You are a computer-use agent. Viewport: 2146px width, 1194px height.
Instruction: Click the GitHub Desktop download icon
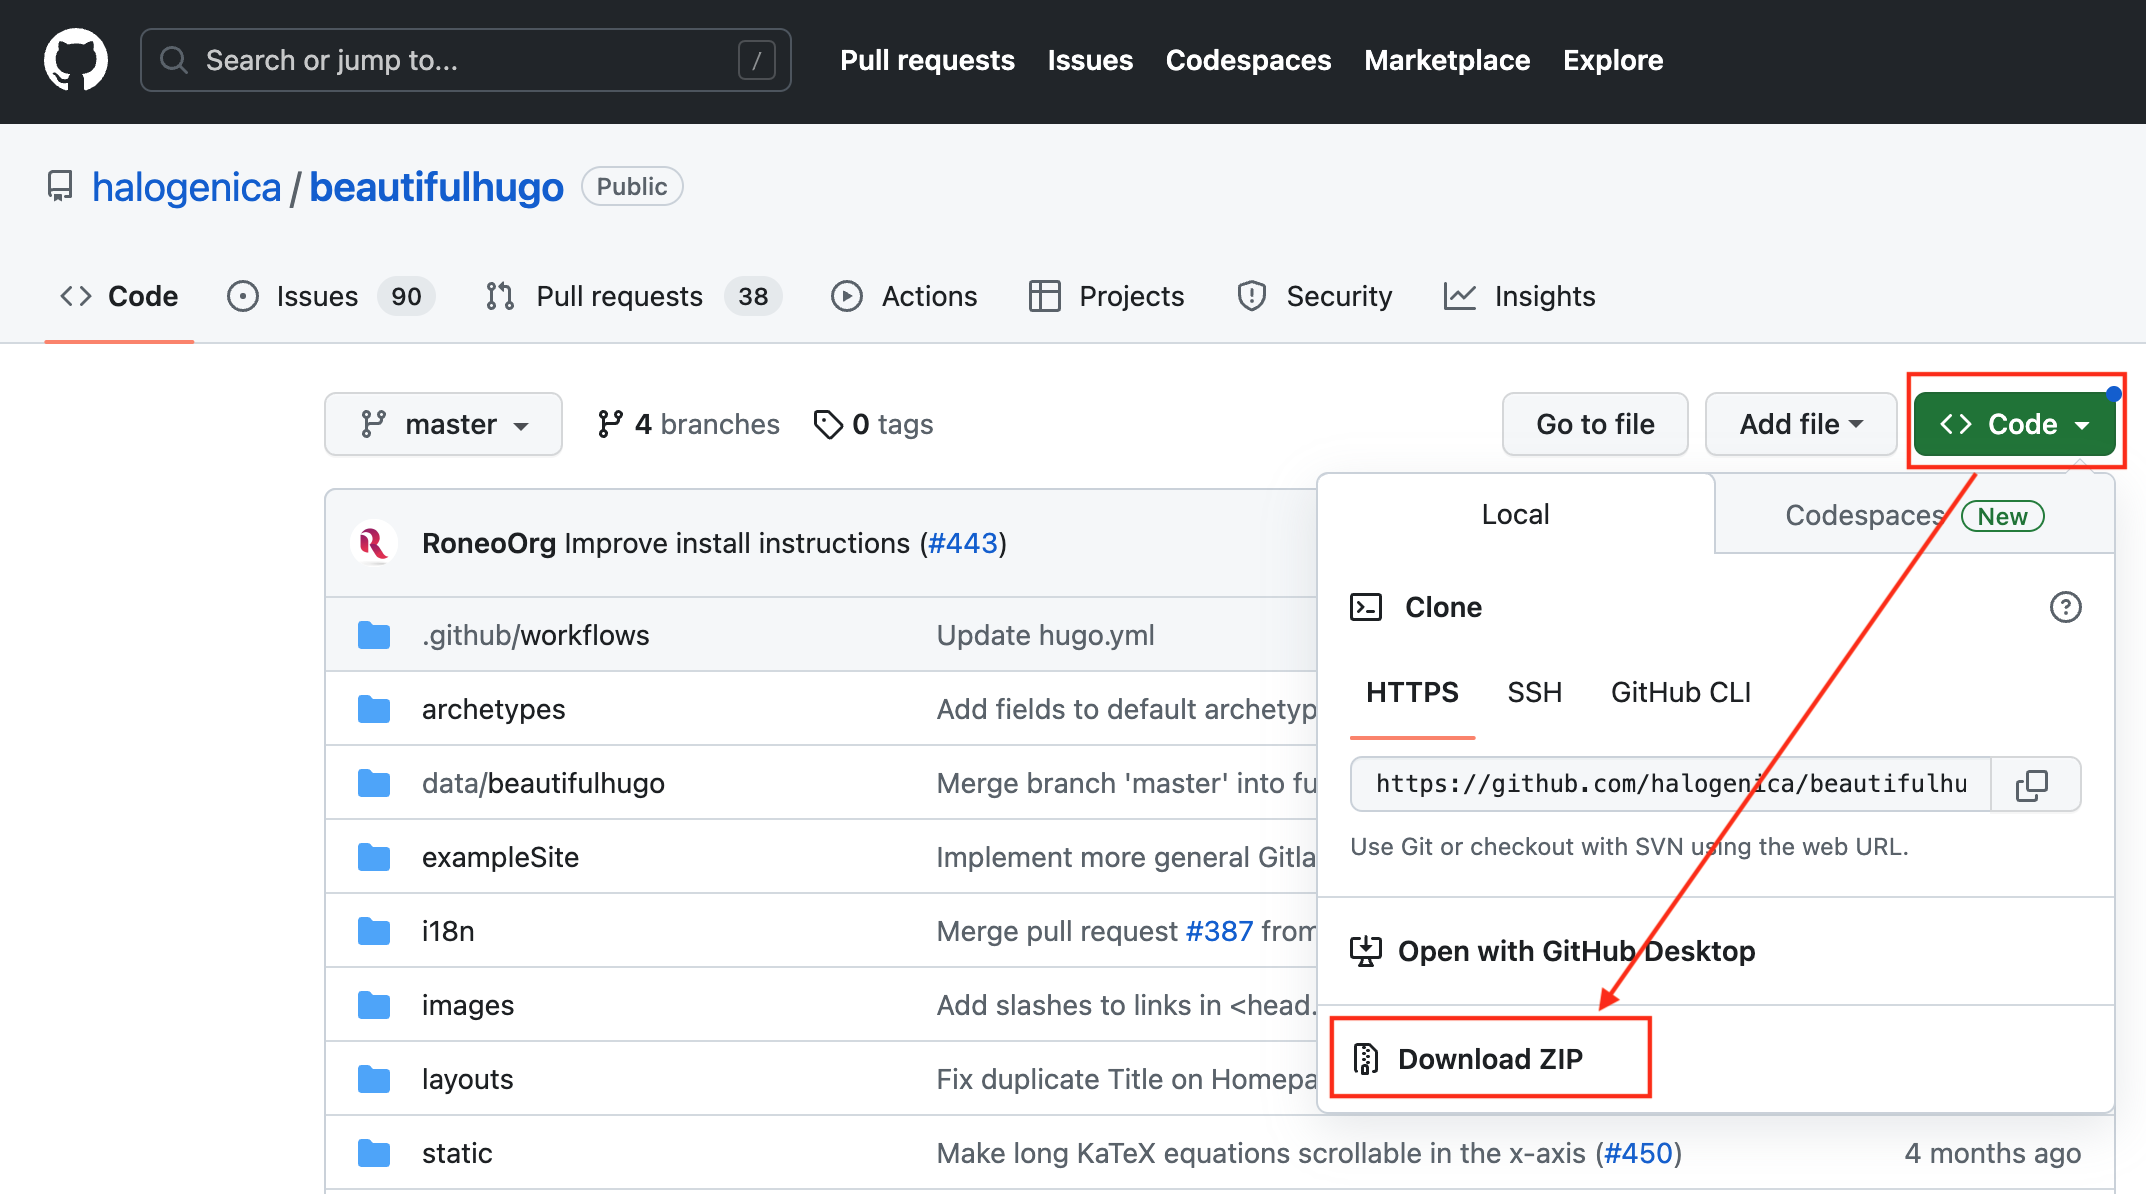[1366, 951]
